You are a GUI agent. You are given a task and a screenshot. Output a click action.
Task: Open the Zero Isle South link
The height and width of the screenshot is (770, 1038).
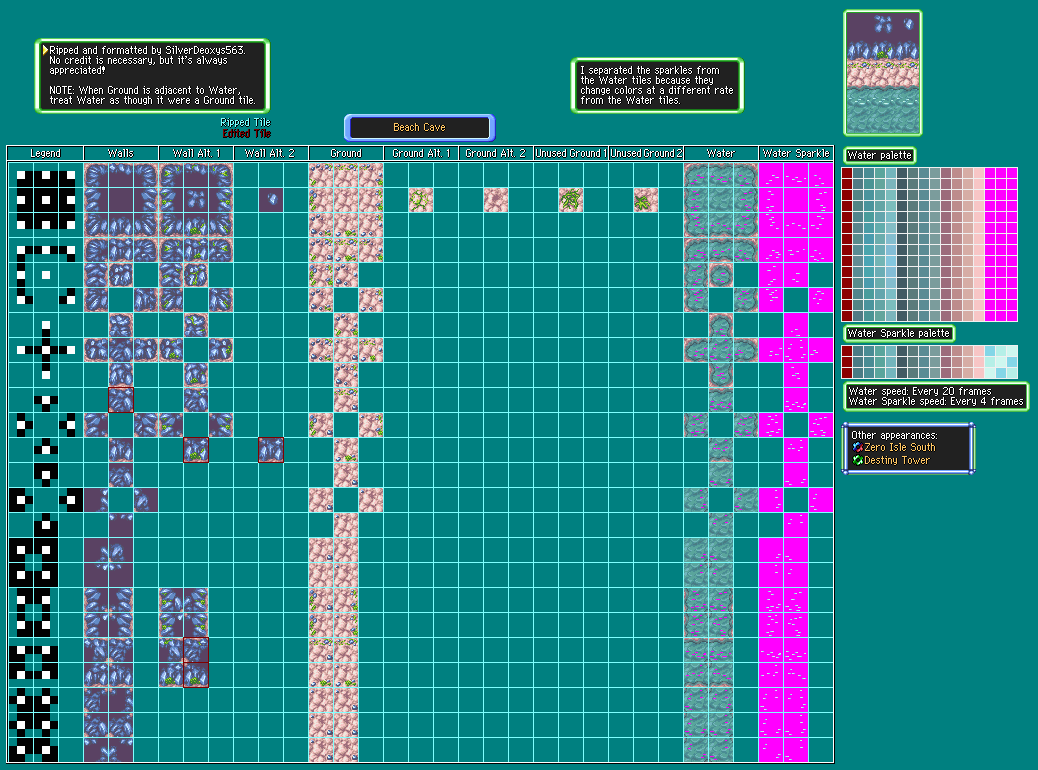click(900, 448)
